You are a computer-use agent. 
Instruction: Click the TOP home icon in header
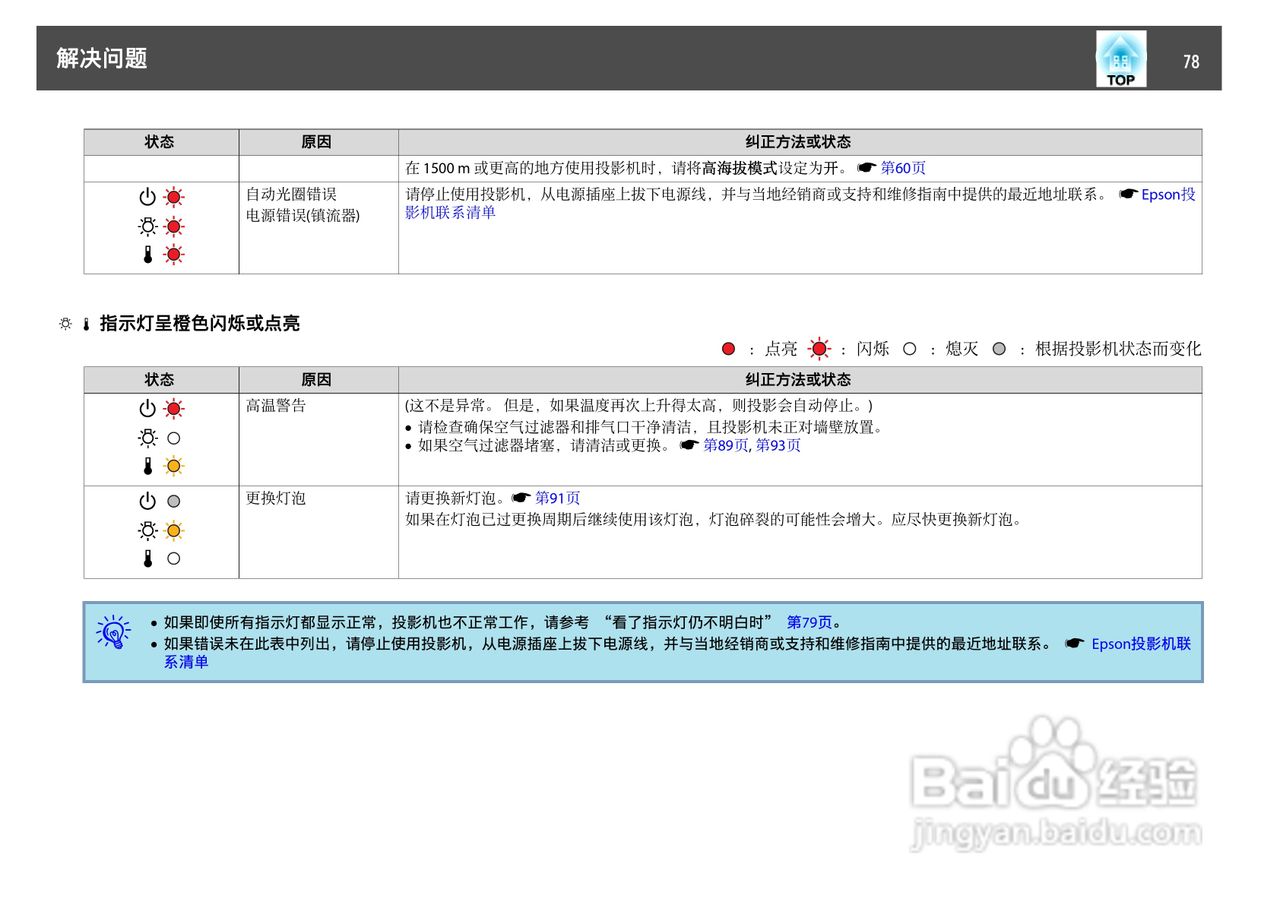1120,57
